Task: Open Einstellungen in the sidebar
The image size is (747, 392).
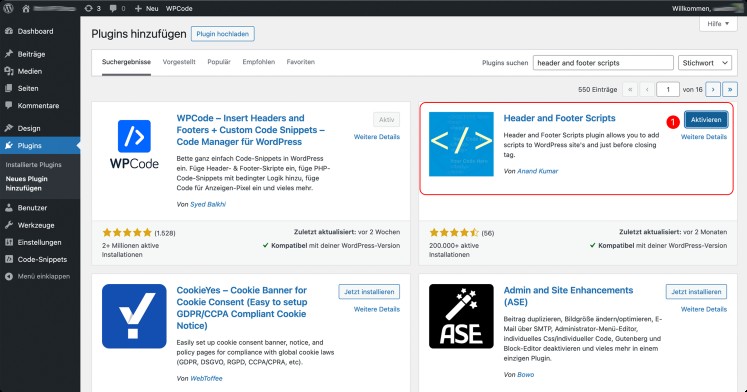Action: click(40, 242)
